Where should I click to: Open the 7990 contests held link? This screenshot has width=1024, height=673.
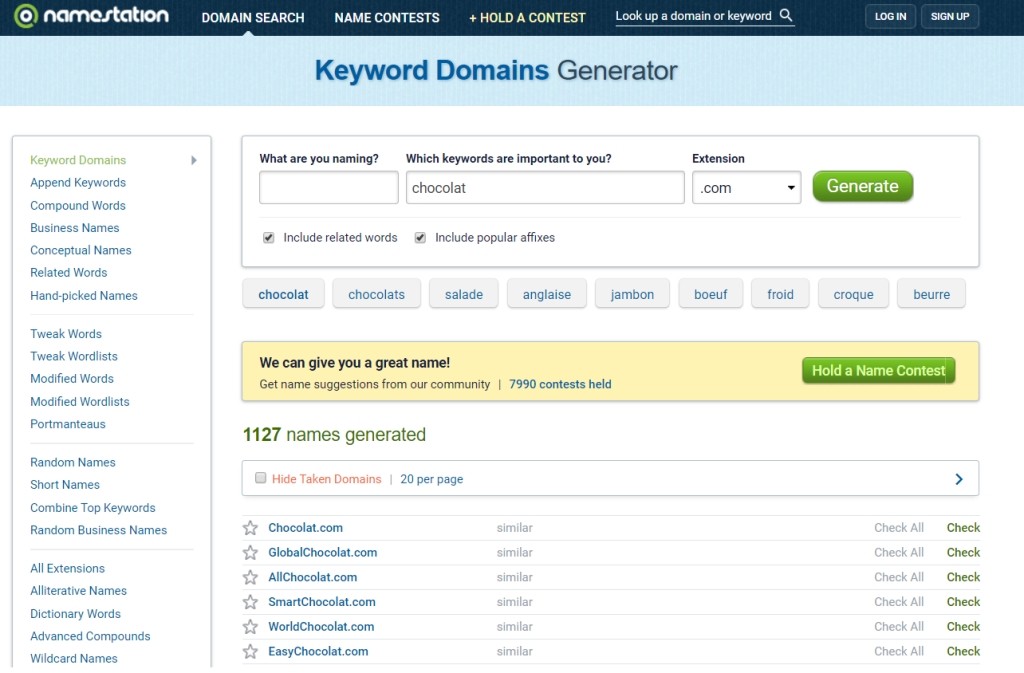pos(560,384)
